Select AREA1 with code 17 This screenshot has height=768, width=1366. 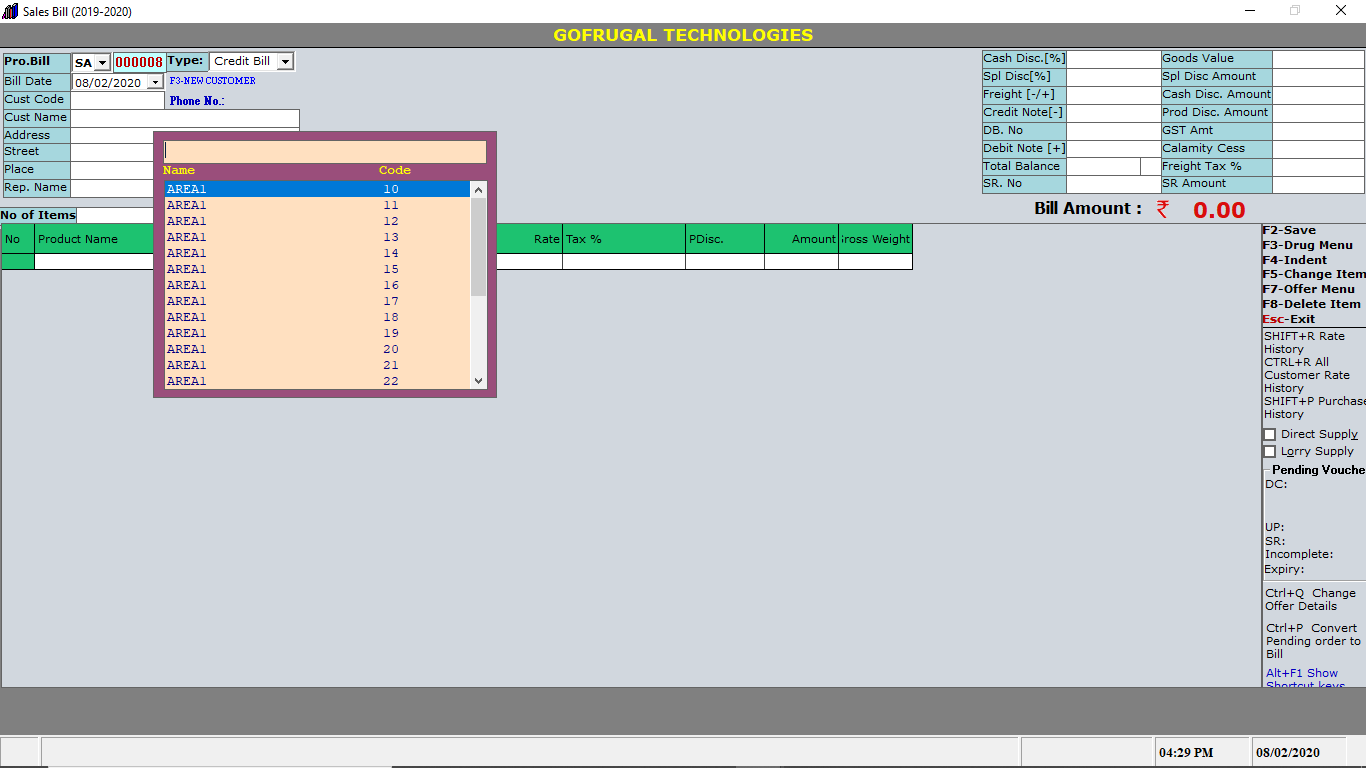coord(317,301)
